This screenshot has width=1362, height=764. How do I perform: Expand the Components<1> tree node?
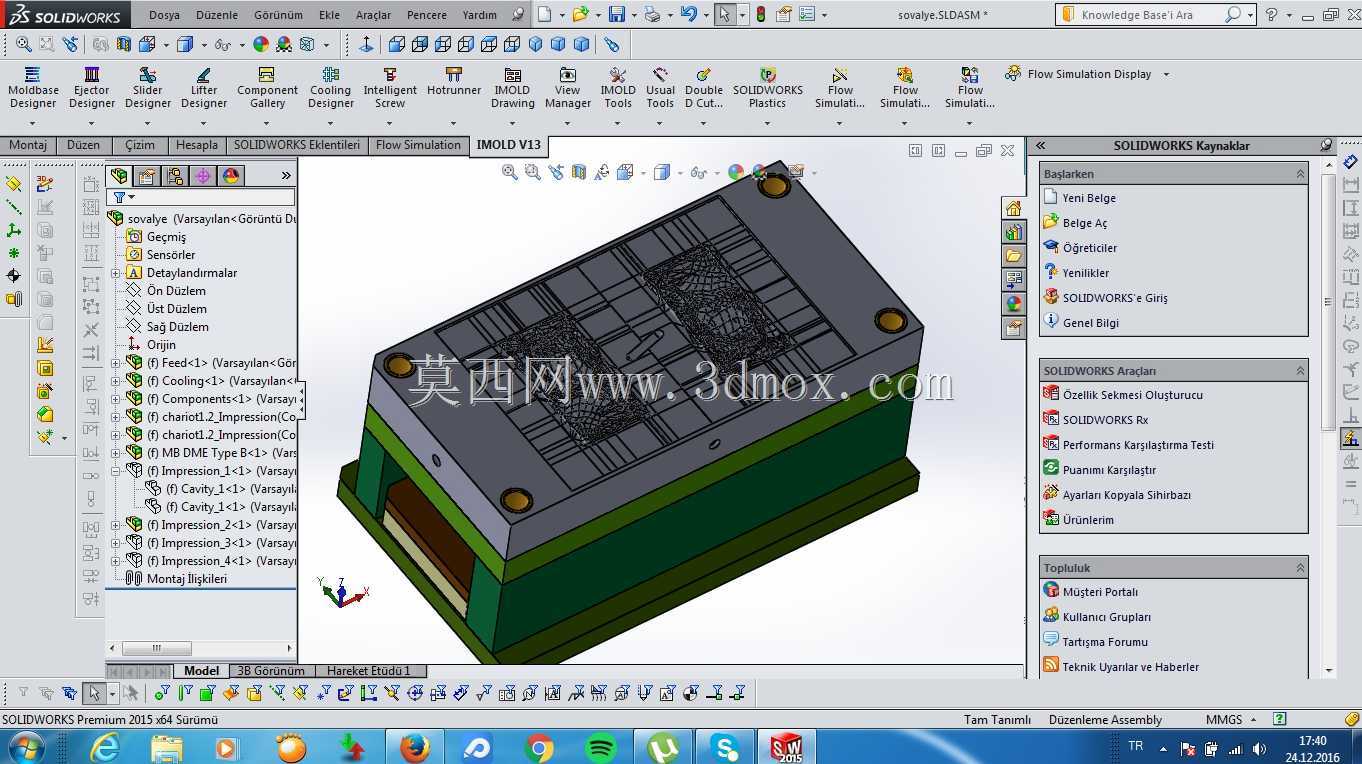click(x=115, y=399)
